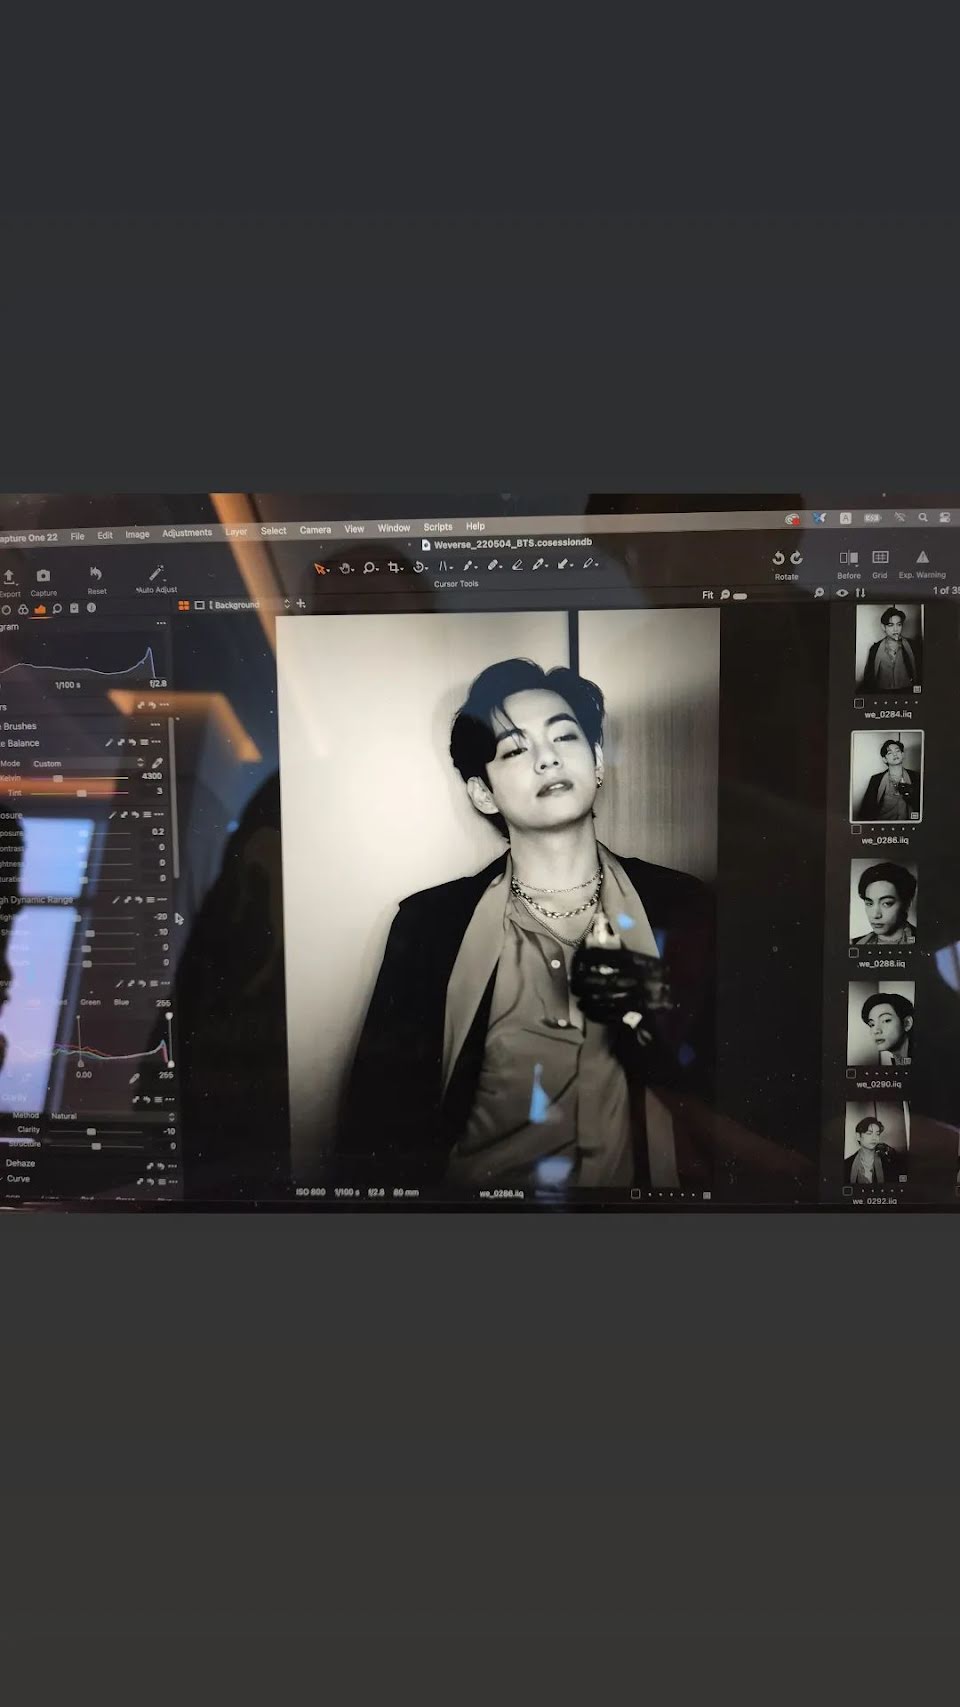Select the orange Select cursor tool
Screen dimensions: 960x1707
click(x=321, y=568)
